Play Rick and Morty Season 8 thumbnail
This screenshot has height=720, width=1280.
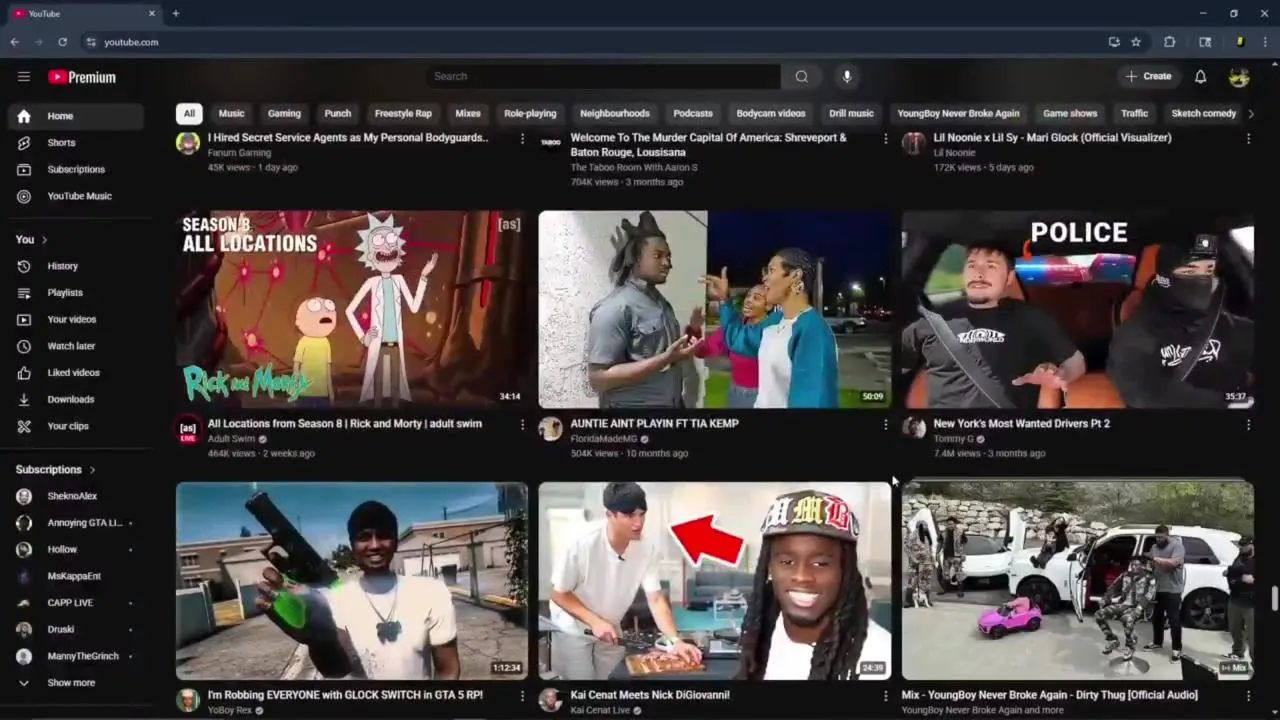(352, 308)
